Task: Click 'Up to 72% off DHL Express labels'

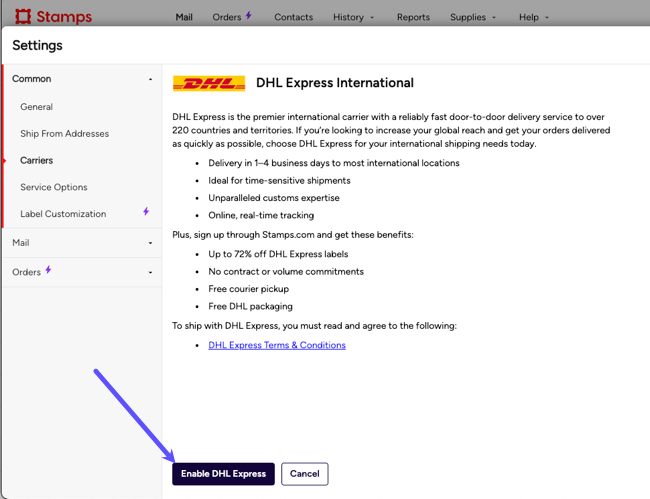Action: 278,254
